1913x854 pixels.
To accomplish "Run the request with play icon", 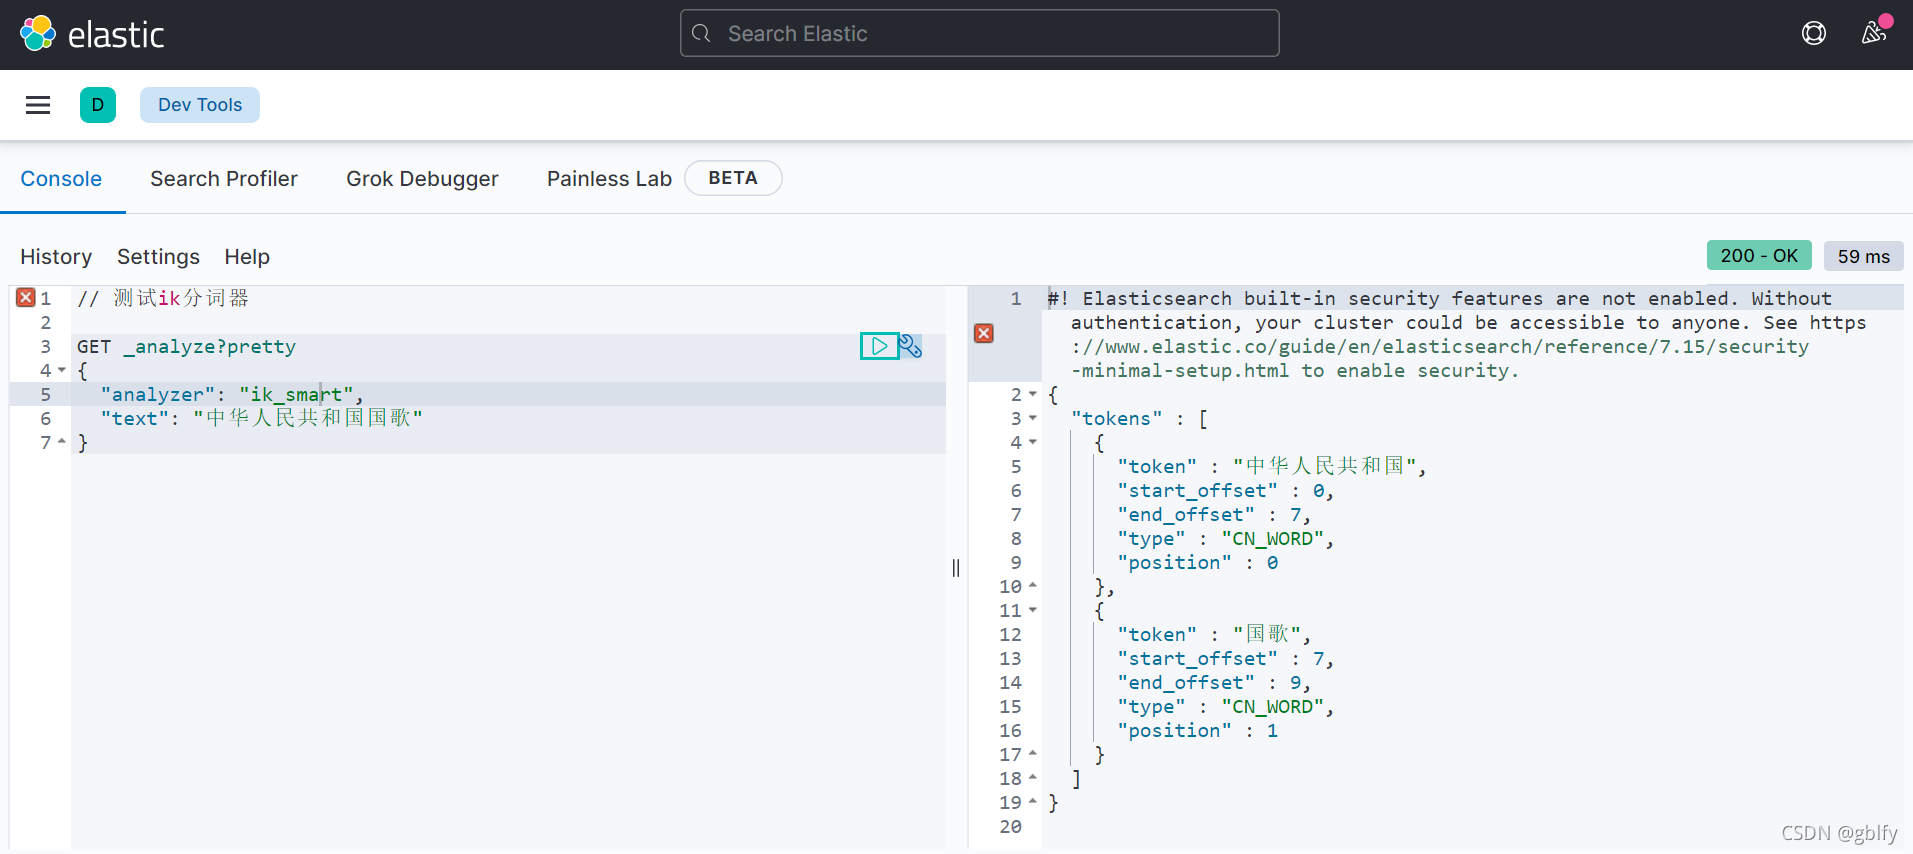I will point(879,346).
